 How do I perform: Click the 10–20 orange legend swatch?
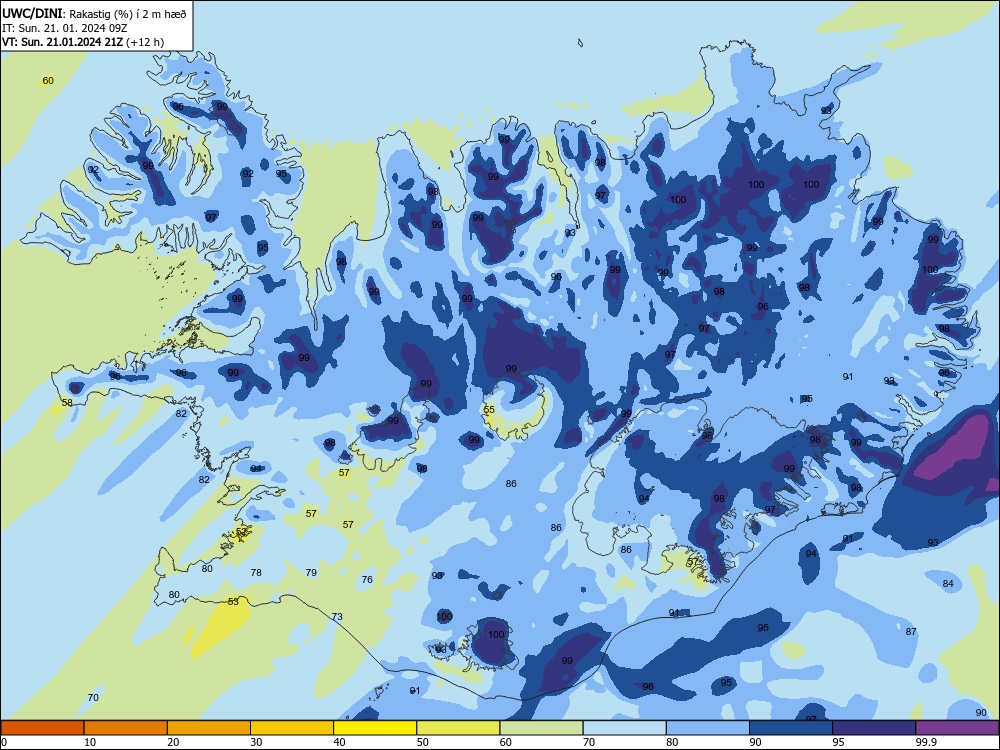126,728
